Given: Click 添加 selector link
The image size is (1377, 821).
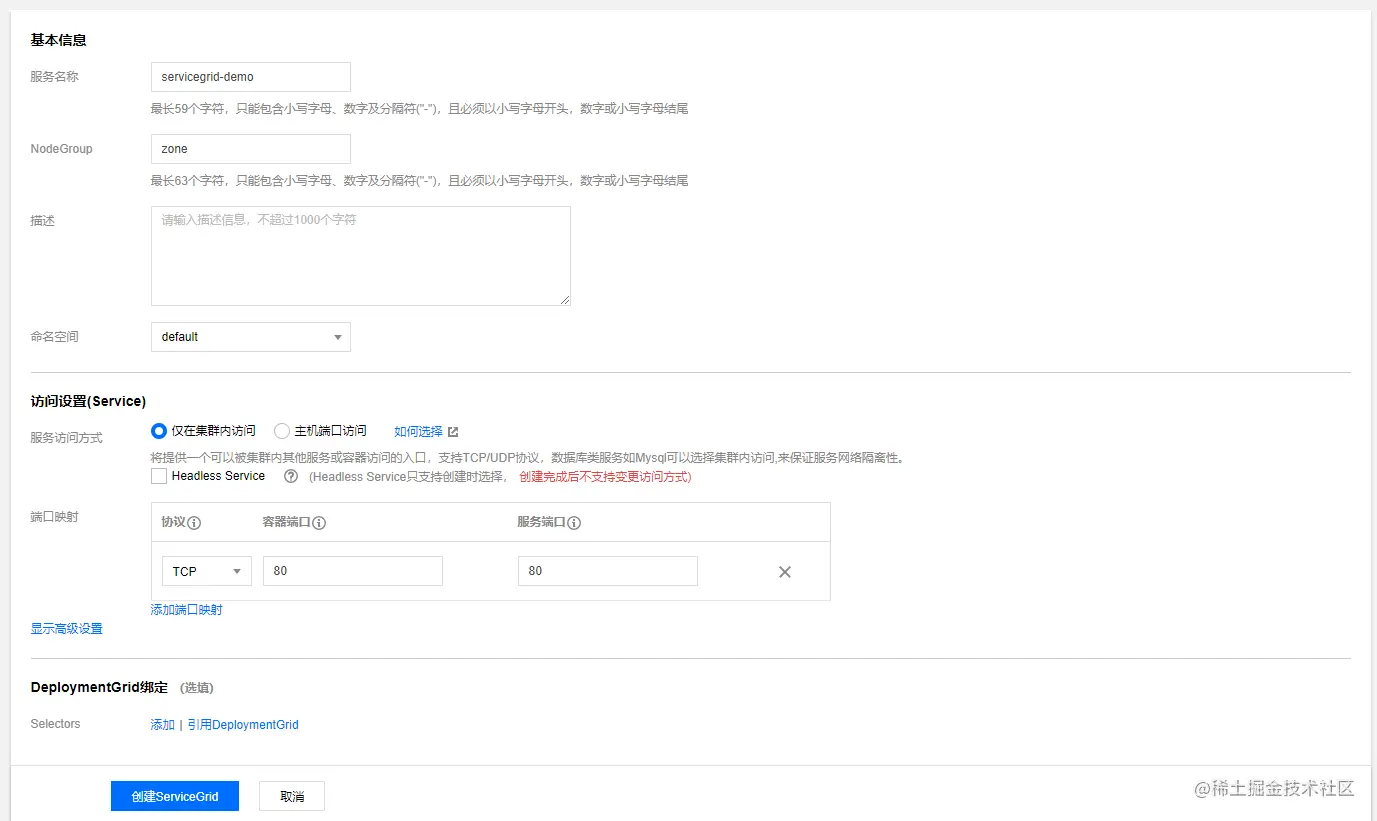Looking at the screenshot, I should [x=162, y=725].
